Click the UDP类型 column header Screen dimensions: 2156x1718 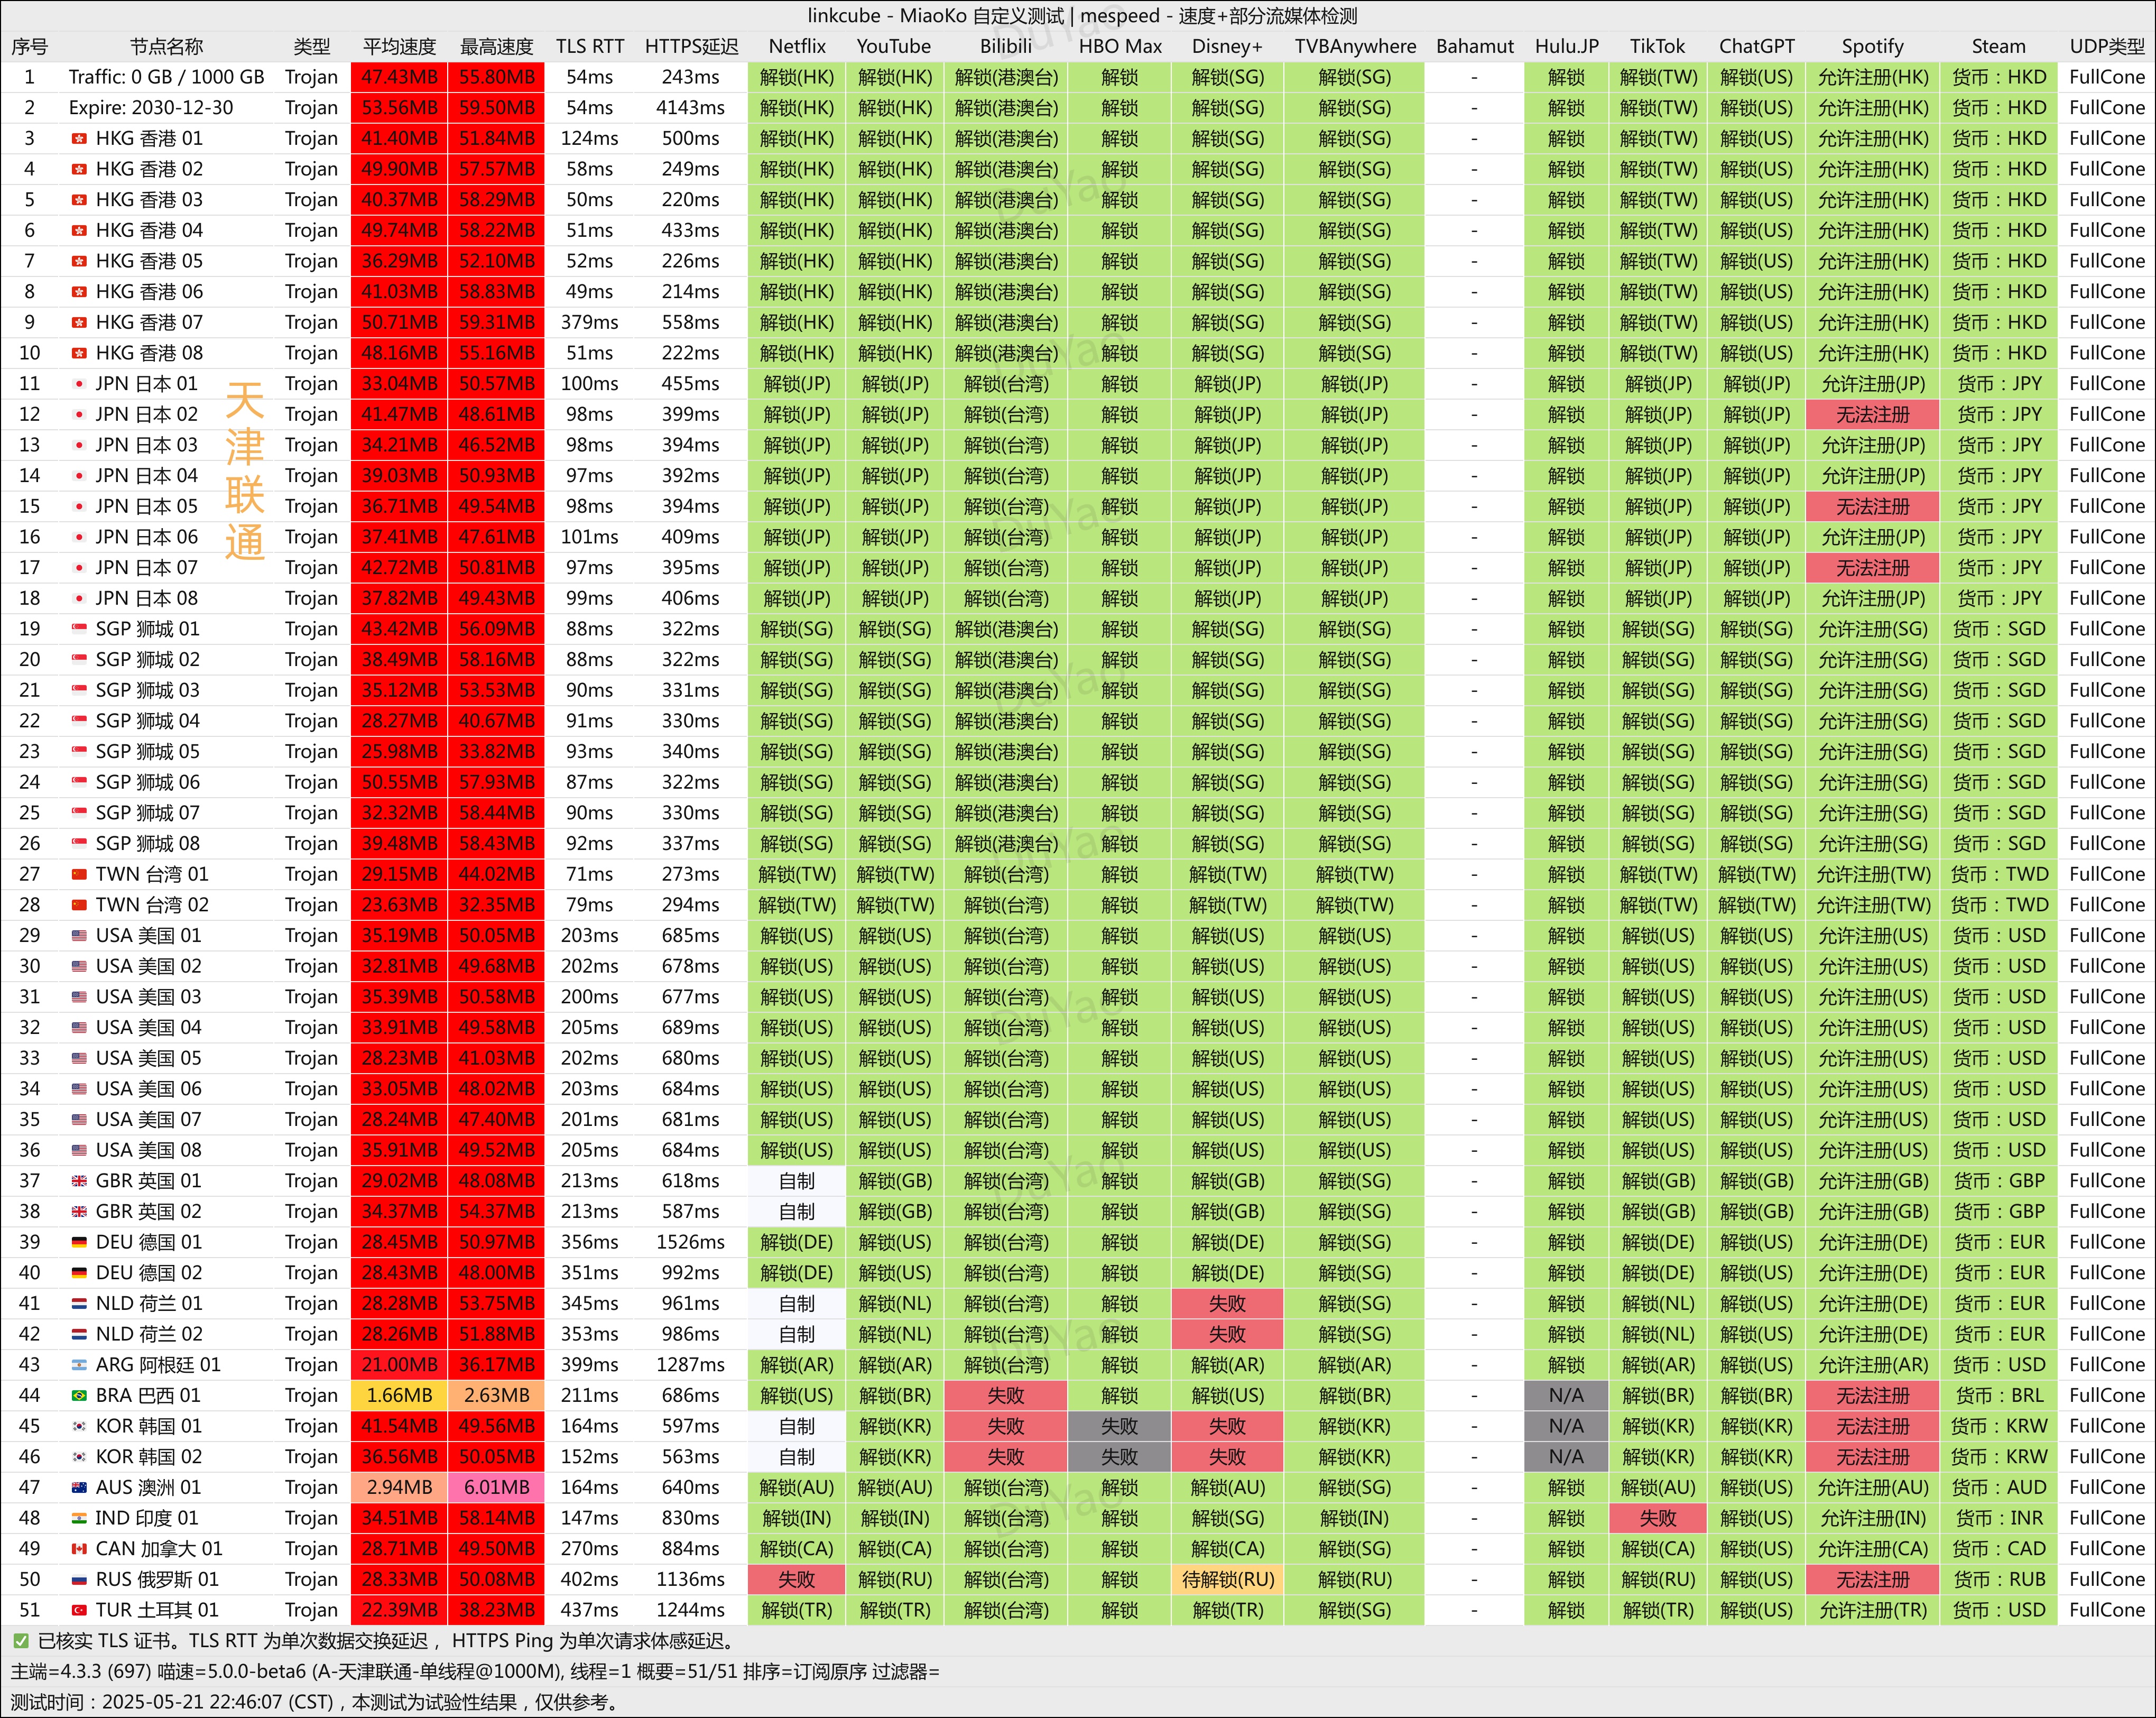pyautogui.click(x=2107, y=47)
